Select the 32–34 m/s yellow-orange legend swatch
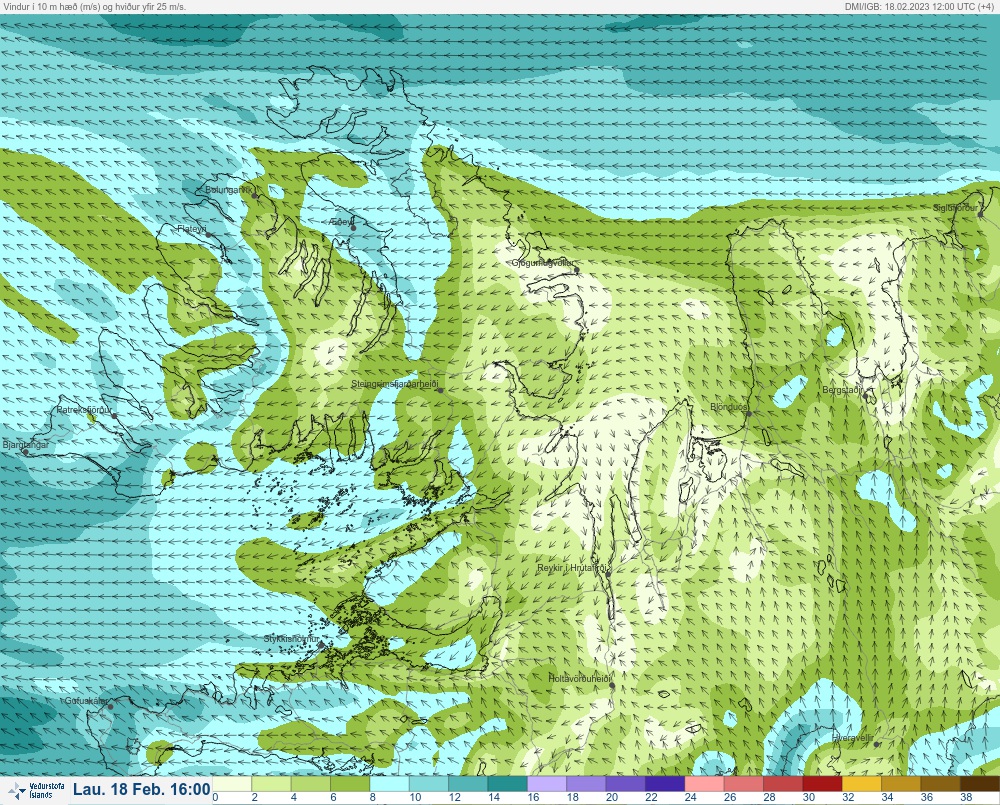 862,783
